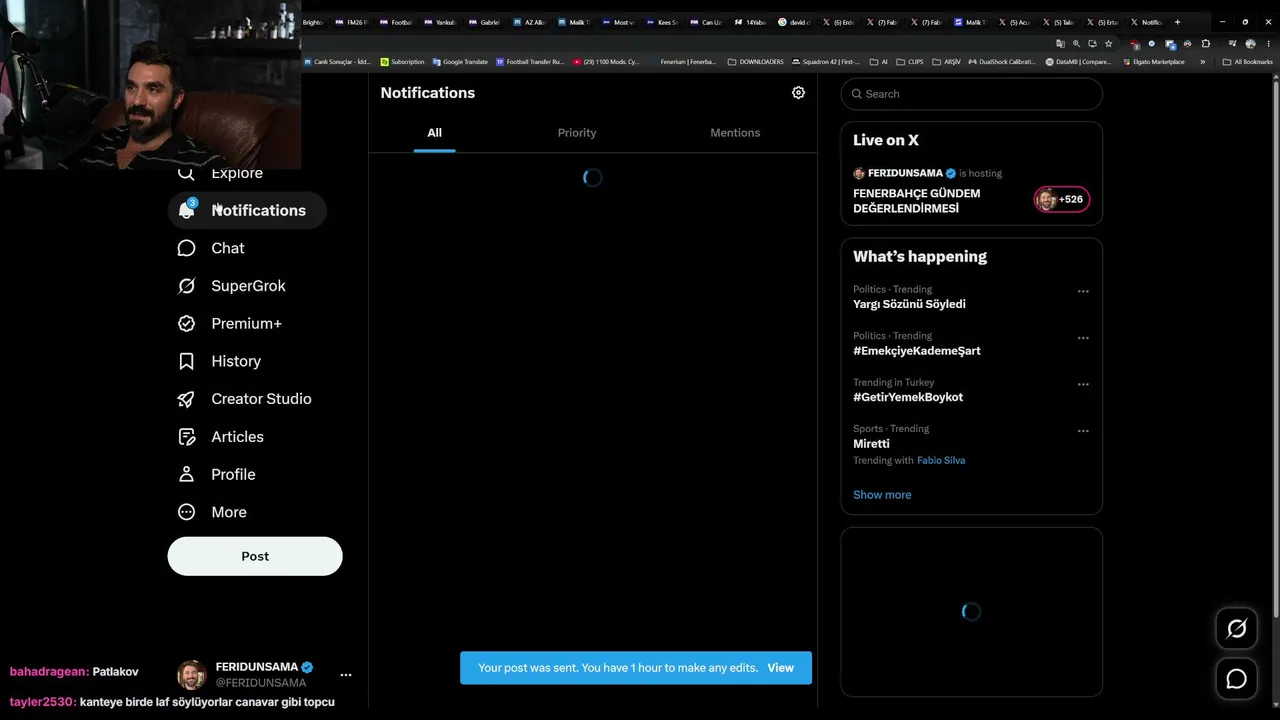Select the All notifications tab
This screenshot has width=1280, height=720.
[x=434, y=133]
